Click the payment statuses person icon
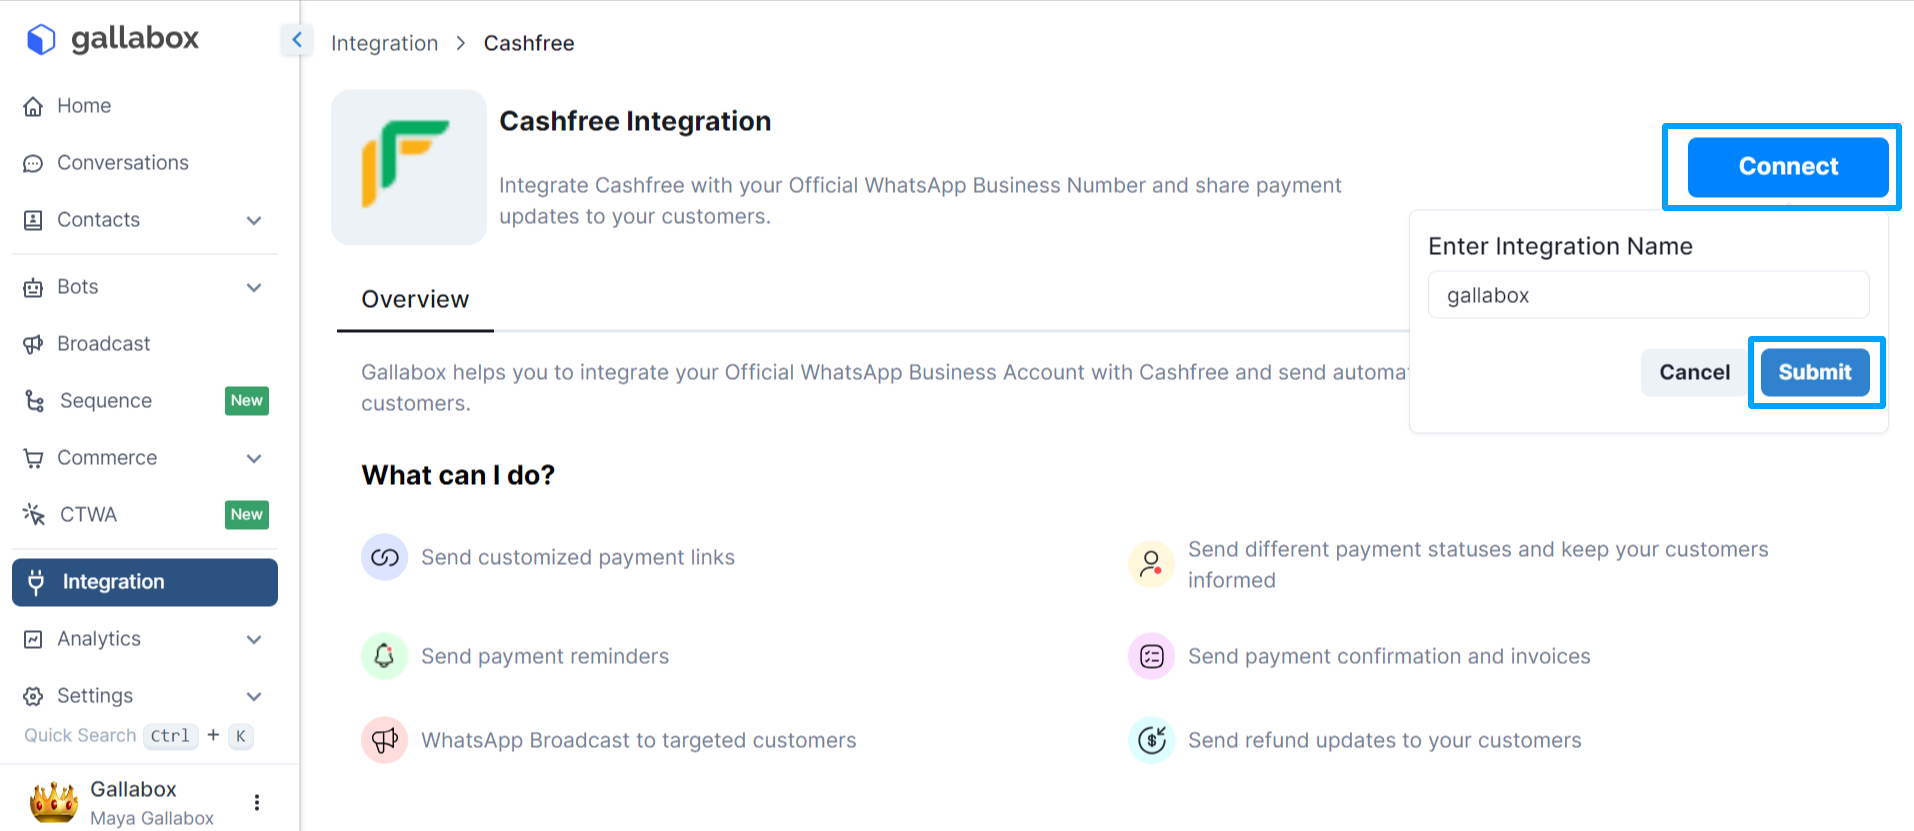Screen dimensions: 1914x831 [1151, 564]
